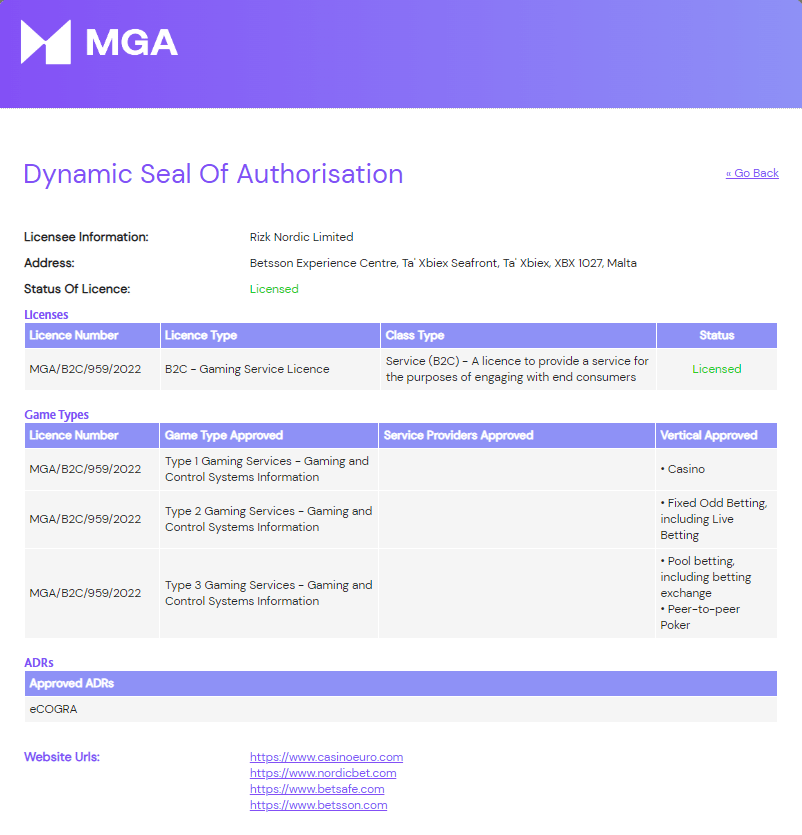This screenshot has height=835, width=802.
Task: Click 'Licensed' in the Licenses table Status column
Action: 716,369
